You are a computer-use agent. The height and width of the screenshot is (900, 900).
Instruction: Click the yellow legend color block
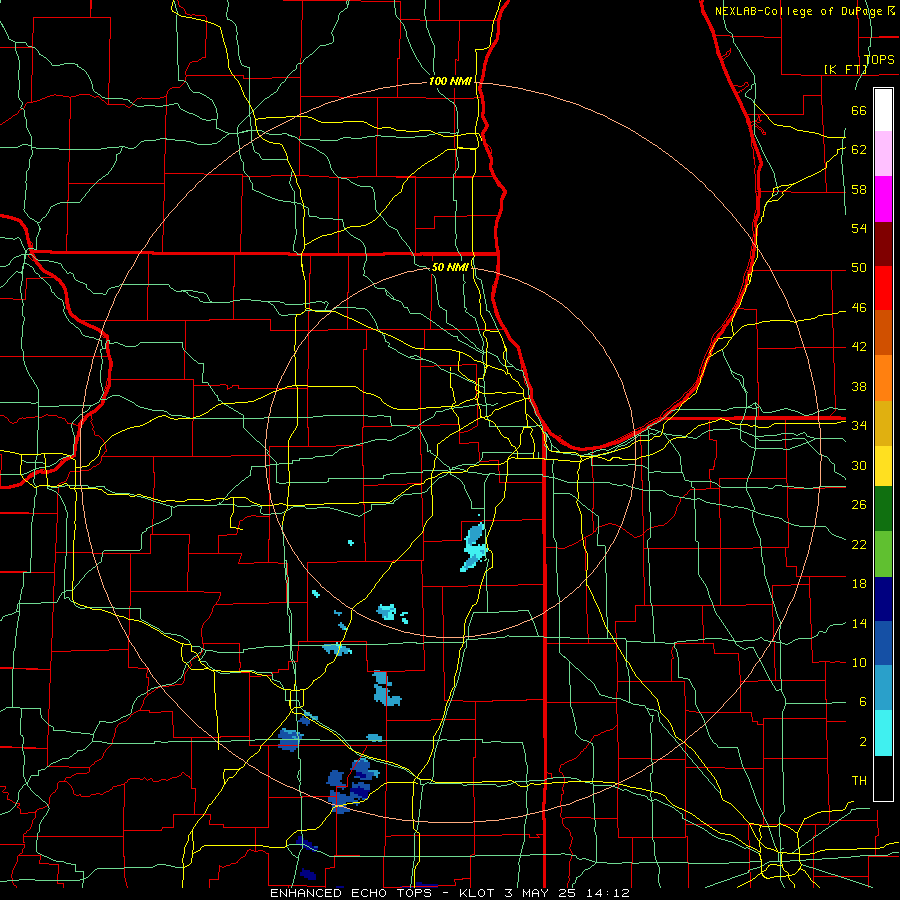pyautogui.click(x=883, y=466)
